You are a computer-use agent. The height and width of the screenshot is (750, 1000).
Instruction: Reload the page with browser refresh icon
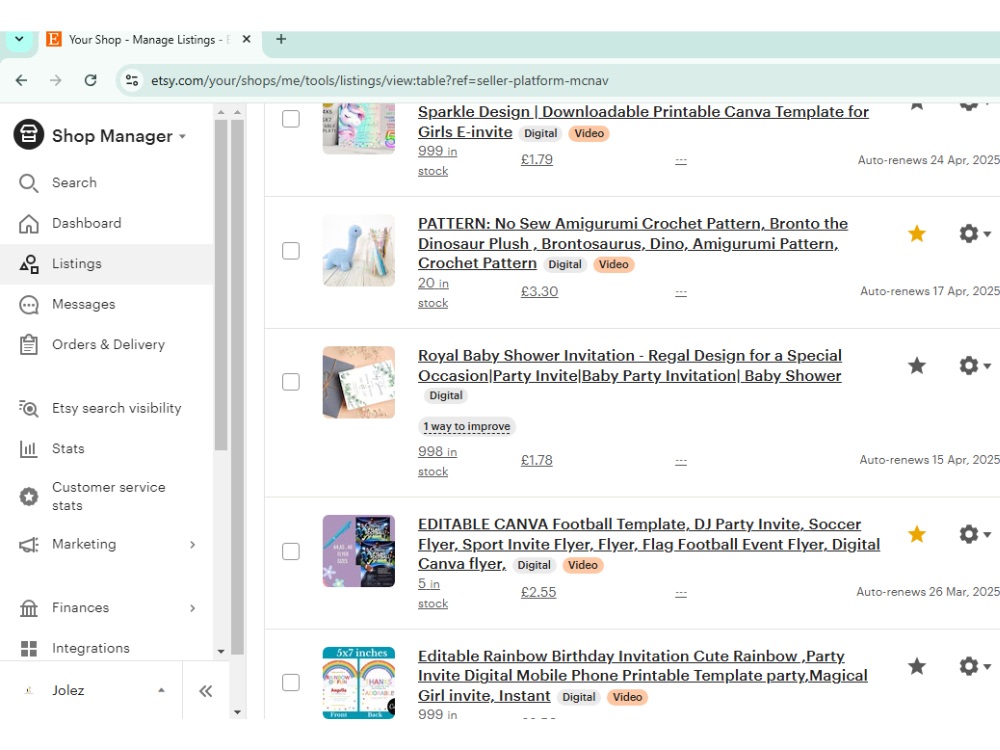91,80
